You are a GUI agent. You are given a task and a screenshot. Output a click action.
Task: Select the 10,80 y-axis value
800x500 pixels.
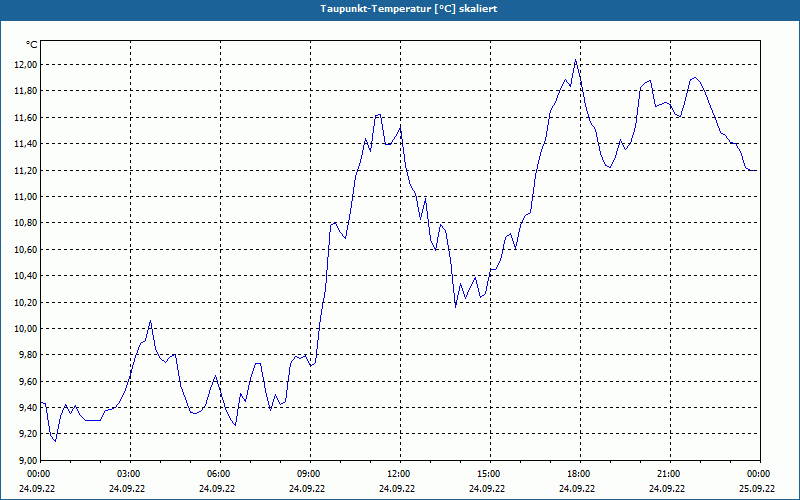click(27, 223)
